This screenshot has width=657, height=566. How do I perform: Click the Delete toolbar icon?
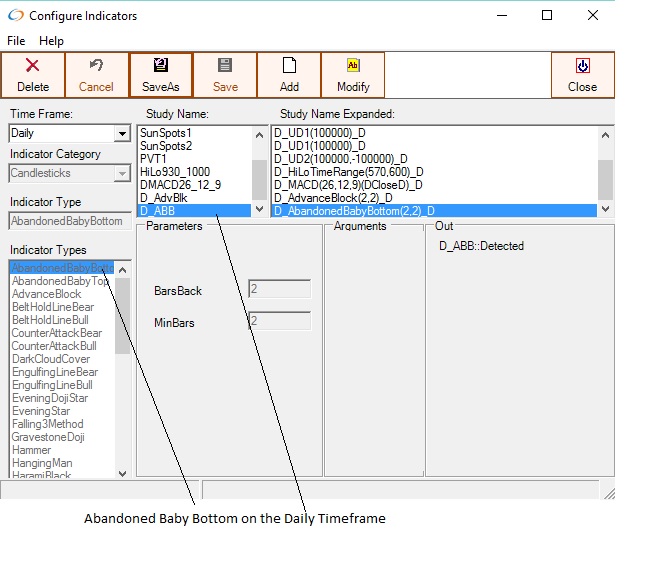coord(32,66)
